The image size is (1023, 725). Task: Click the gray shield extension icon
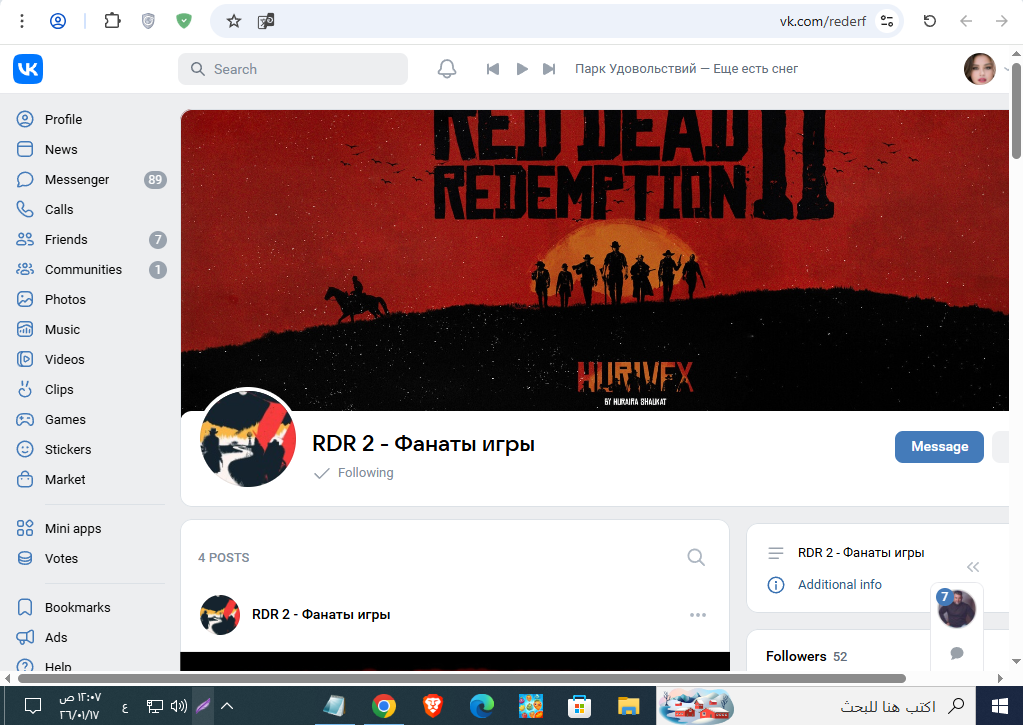(x=149, y=21)
